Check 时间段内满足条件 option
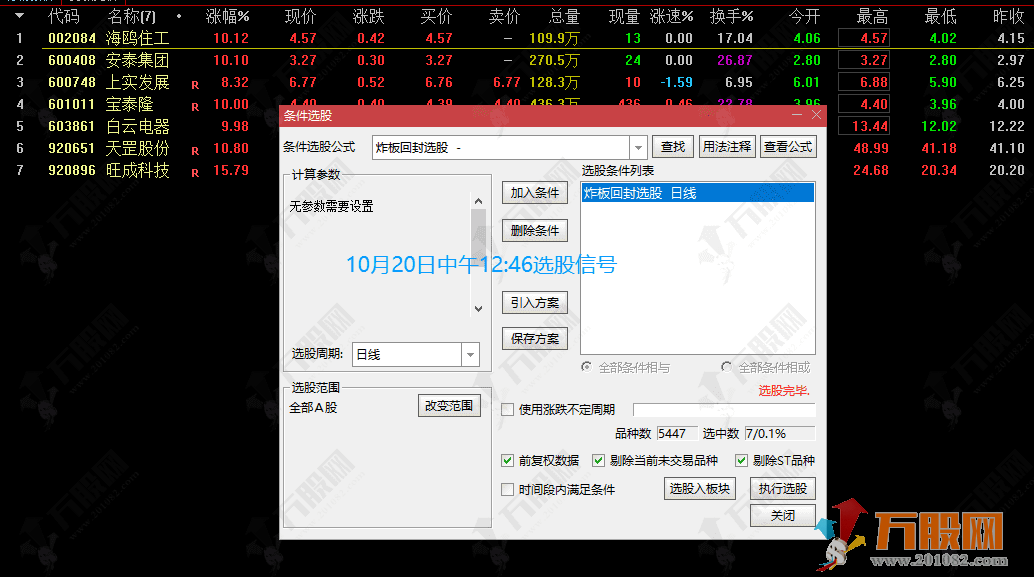The height and width of the screenshot is (577, 1034). click(508, 490)
